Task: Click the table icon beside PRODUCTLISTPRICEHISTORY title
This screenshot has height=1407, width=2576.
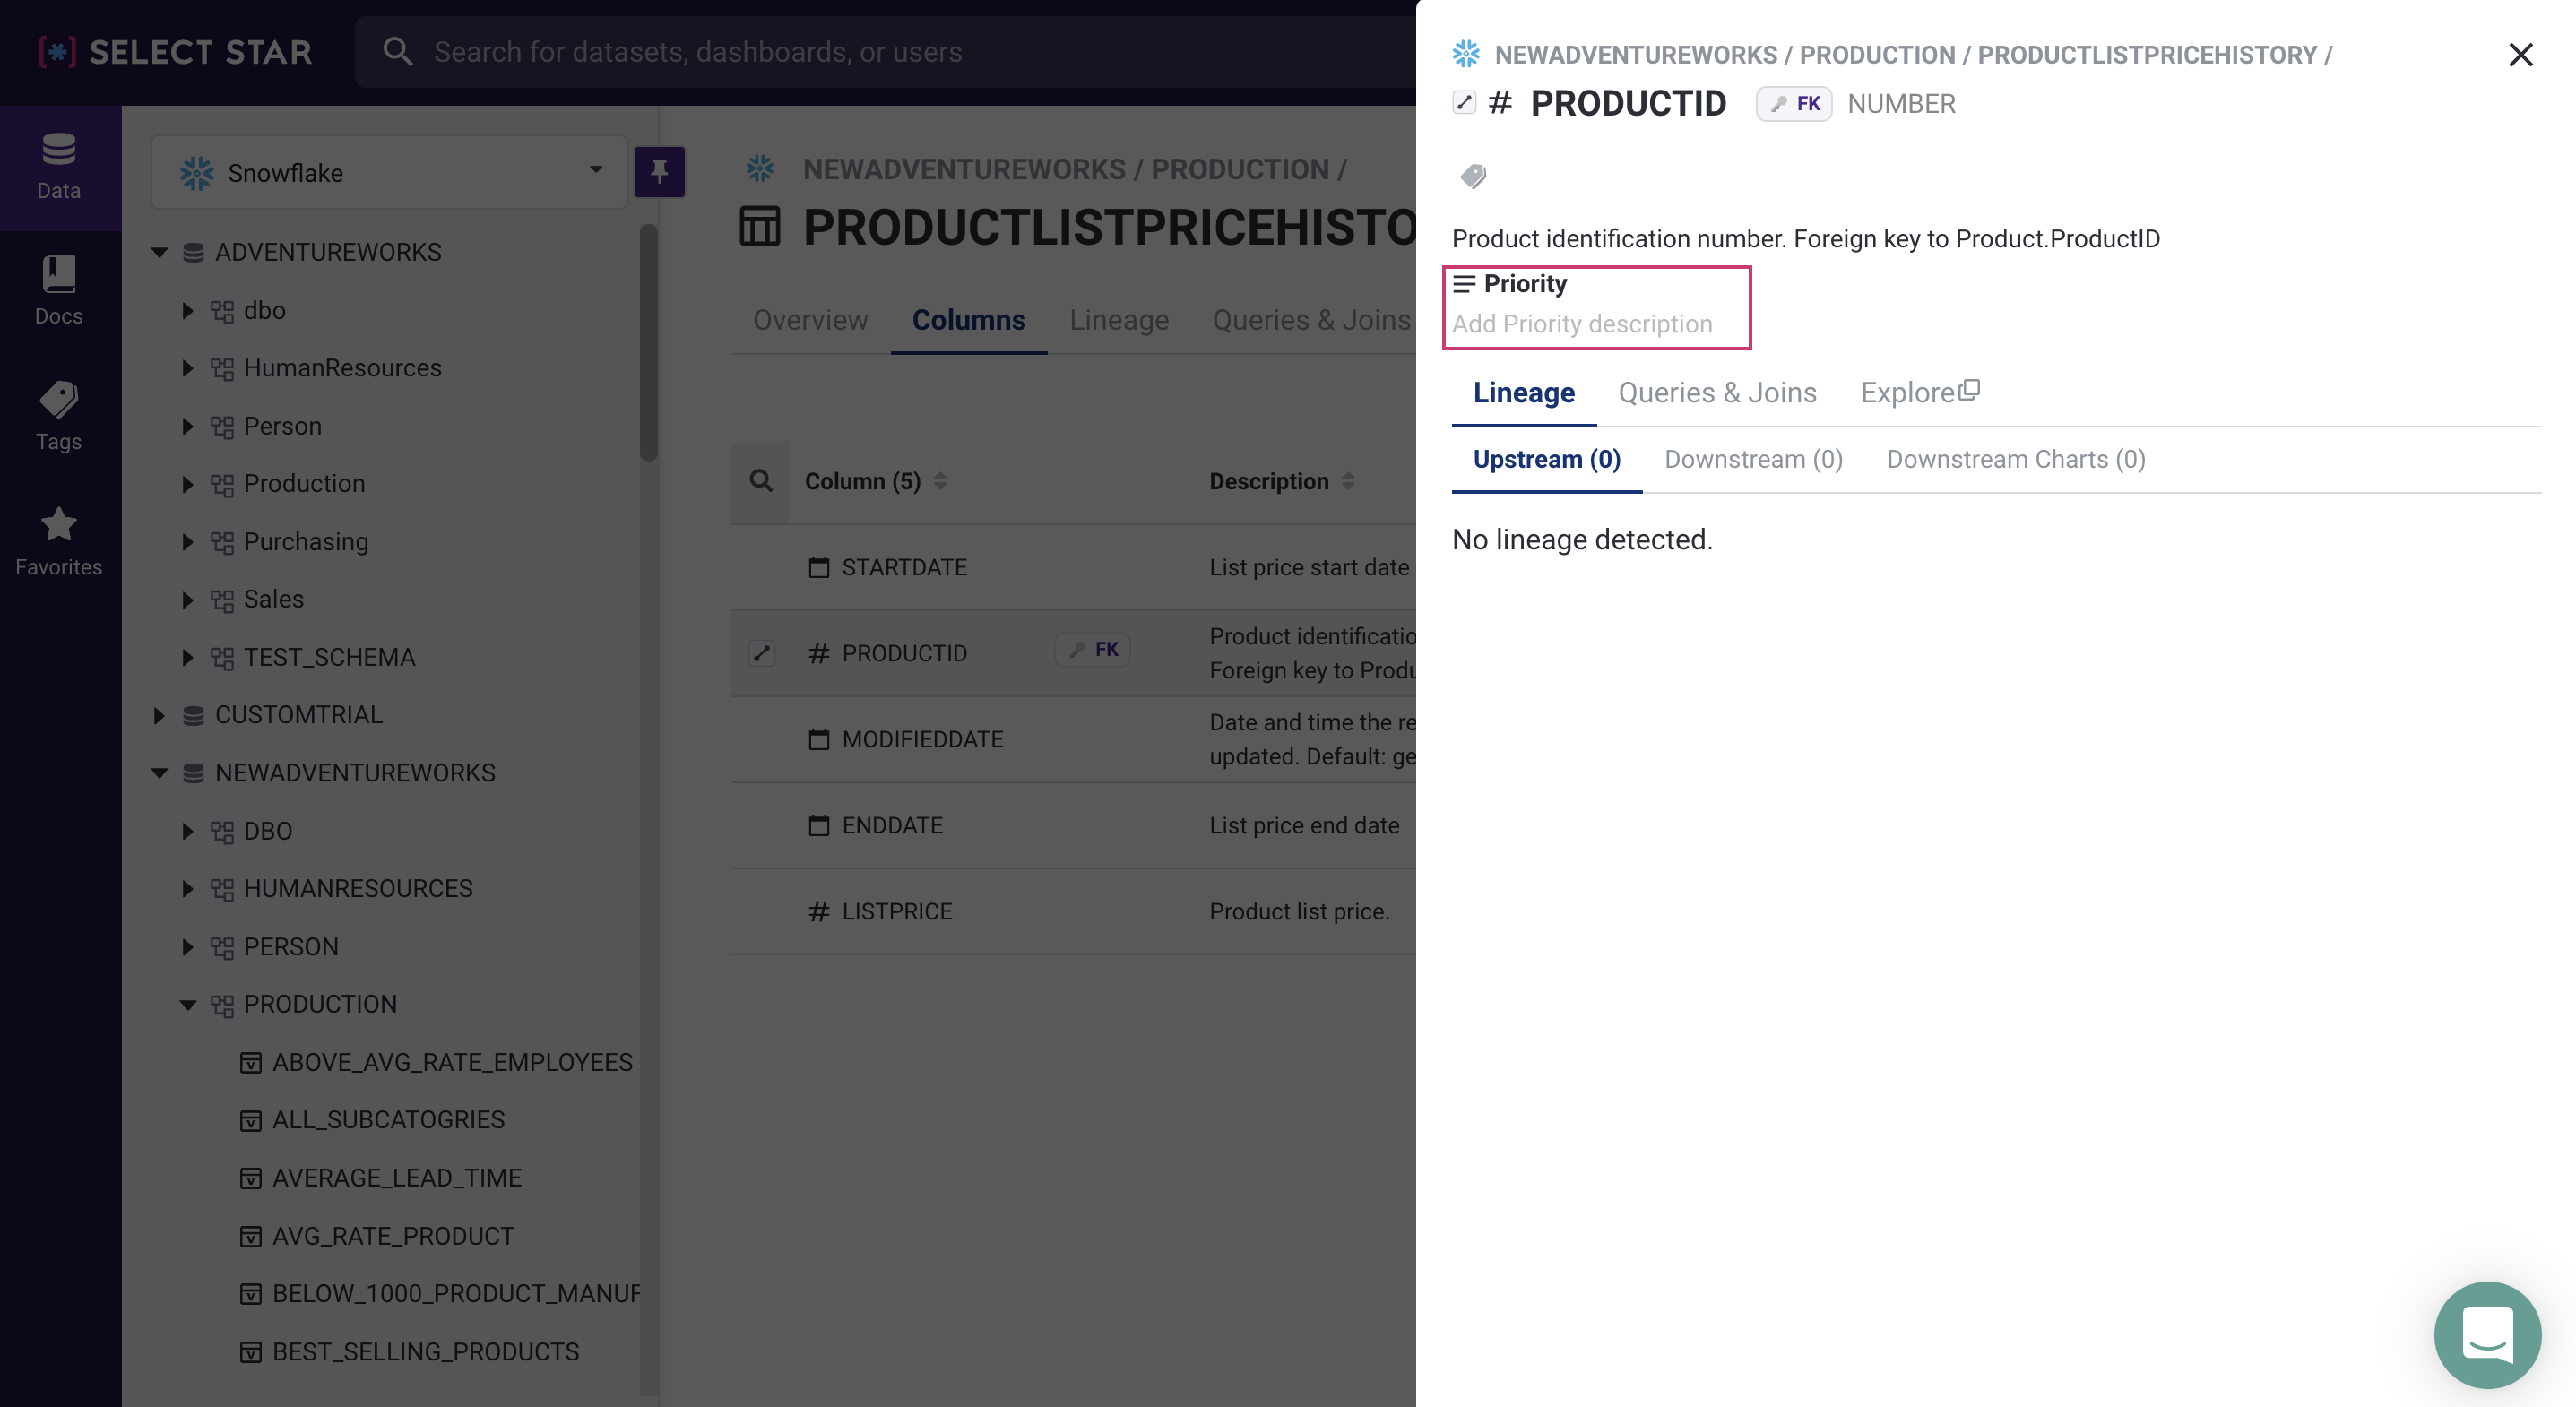Action: pyautogui.click(x=760, y=226)
